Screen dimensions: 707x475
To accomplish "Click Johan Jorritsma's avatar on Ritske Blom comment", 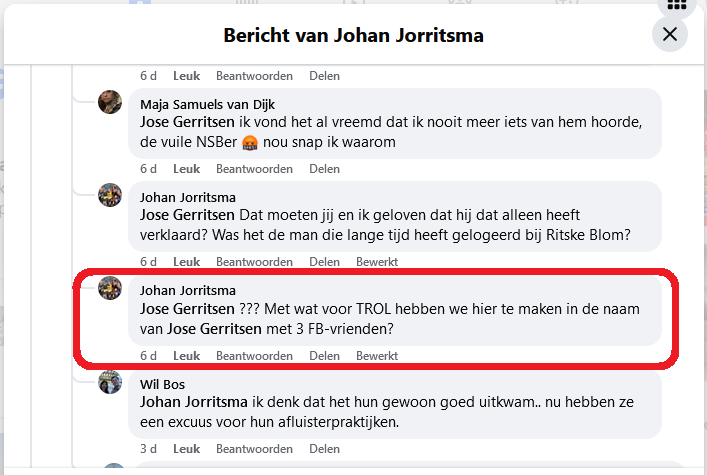I will [110, 195].
